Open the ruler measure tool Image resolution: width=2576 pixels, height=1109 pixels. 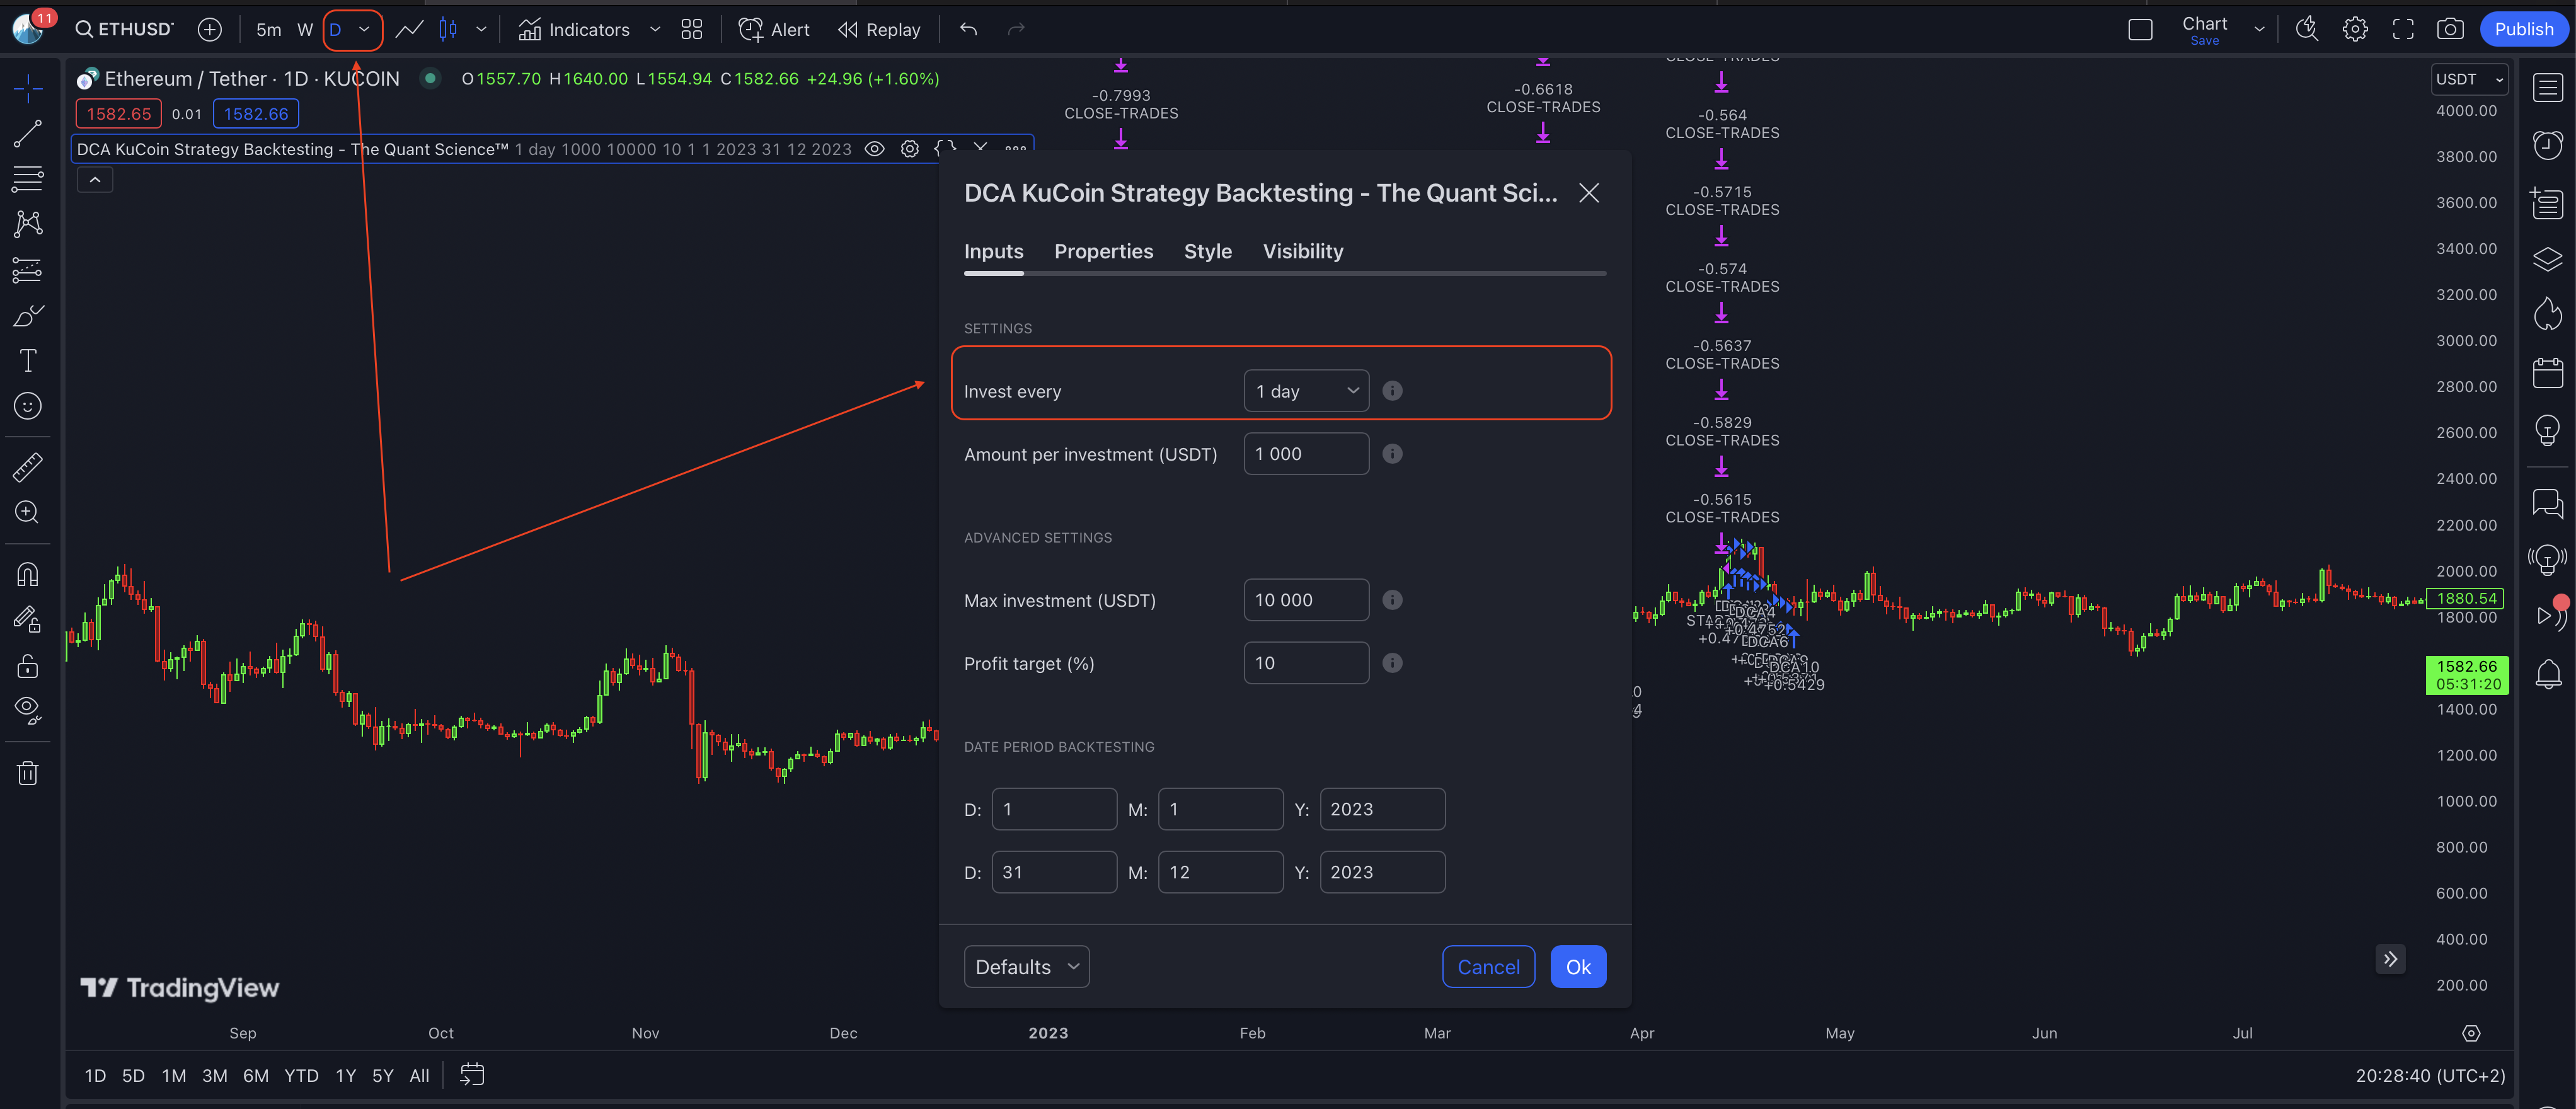[28, 467]
